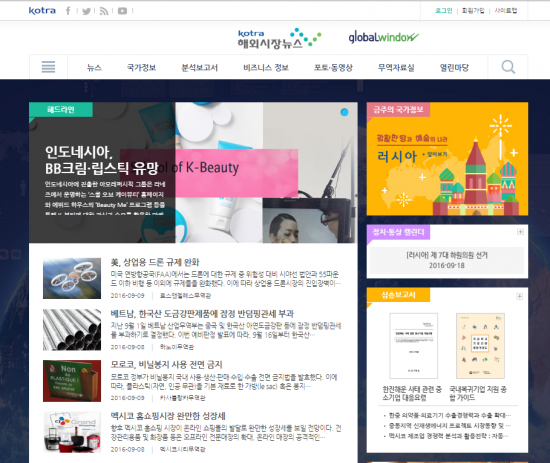This screenshot has width=550, height=463.
Task: Open the 무역자료실 menu
Action: [x=396, y=68]
